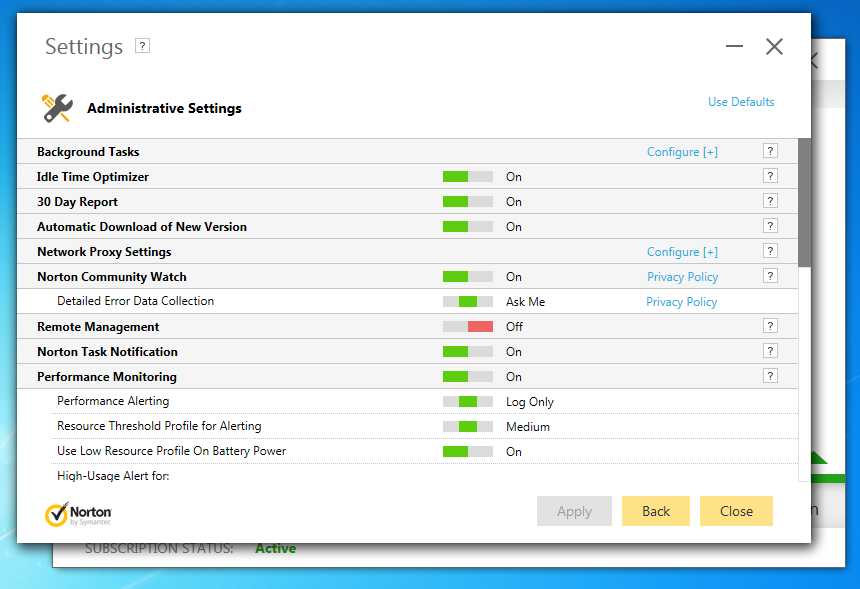Close Settings window with X
The height and width of the screenshot is (589, 860).
point(774,47)
